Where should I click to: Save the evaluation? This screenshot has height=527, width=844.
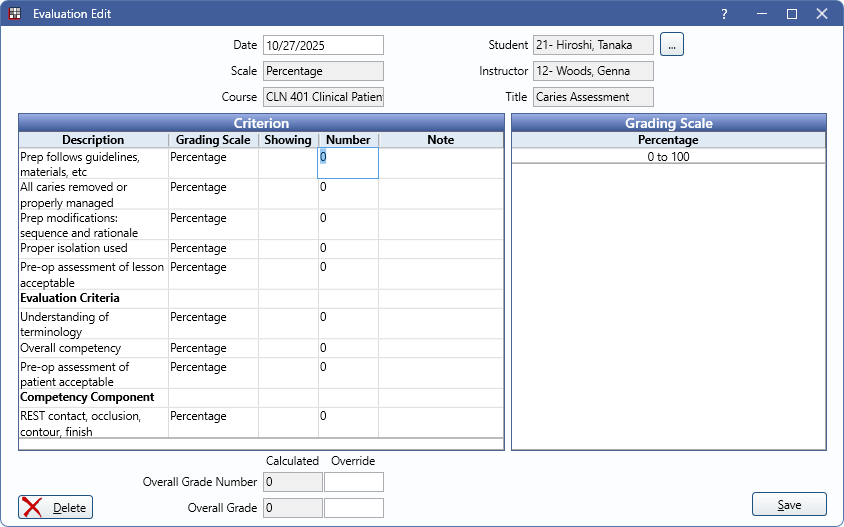(x=789, y=505)
